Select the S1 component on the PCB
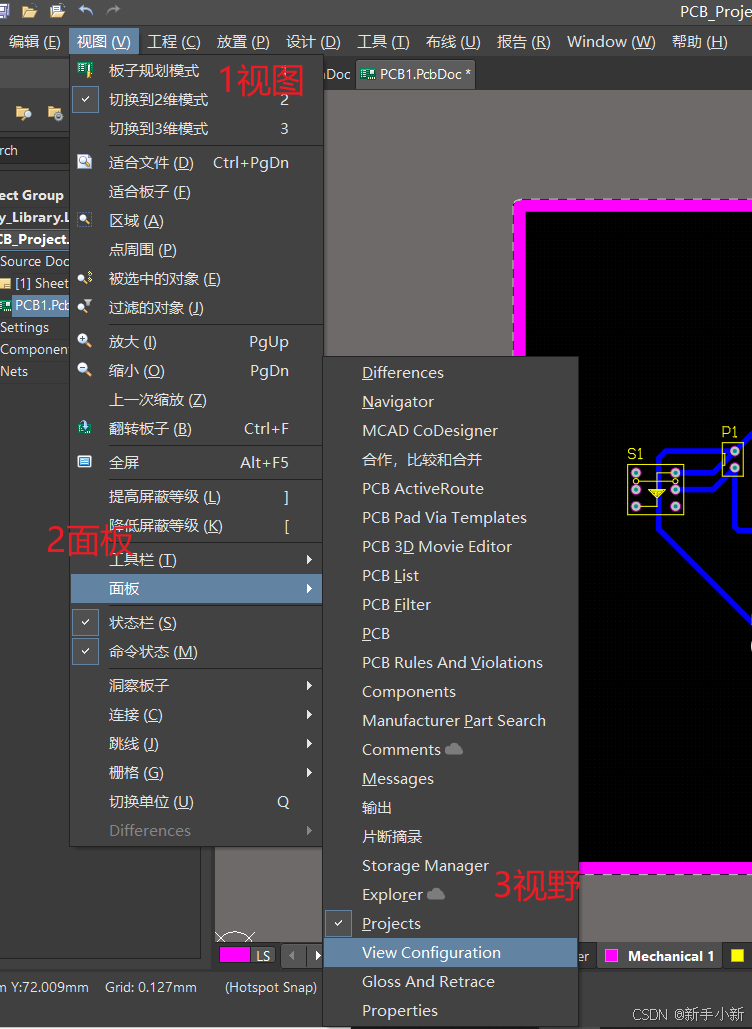Image resolution: width=752 pixels, height=1029 pixels. pyautogui.click(x=656, y=491)
